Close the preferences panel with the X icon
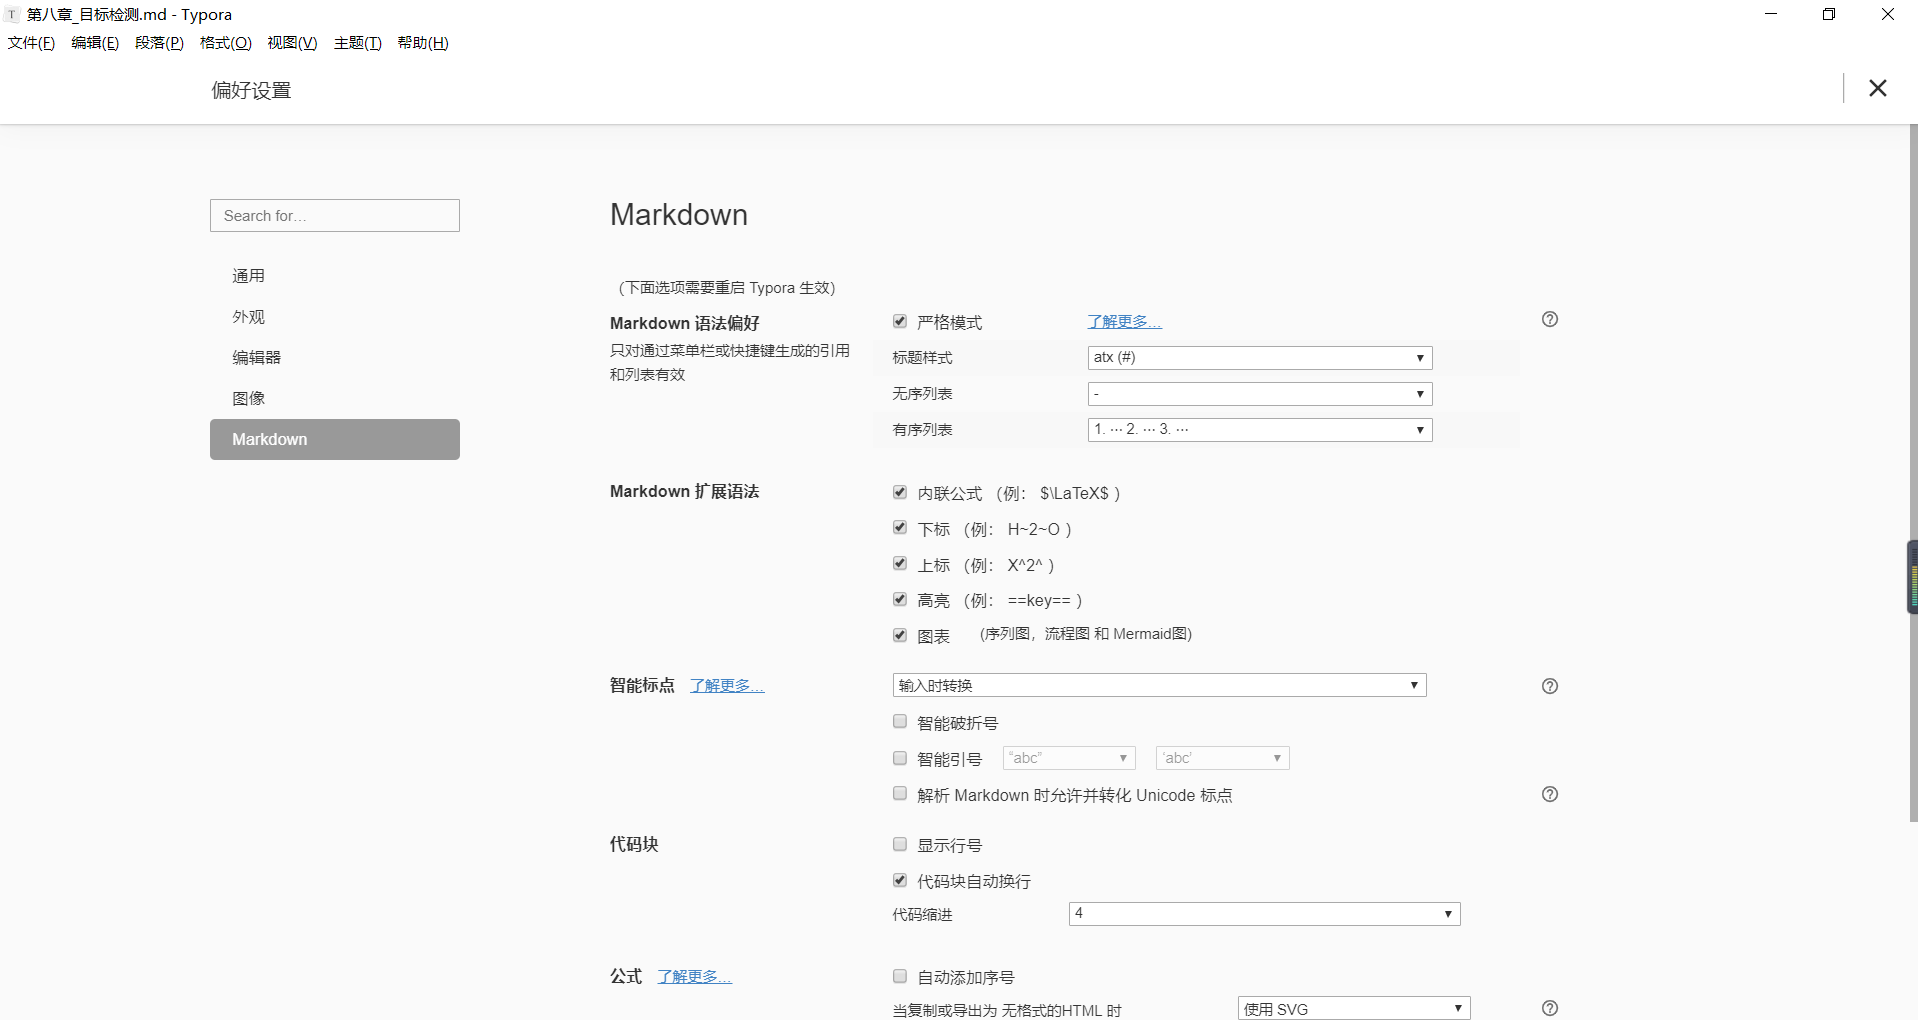This screenshot has width=1918, height=1020. 1877,88
